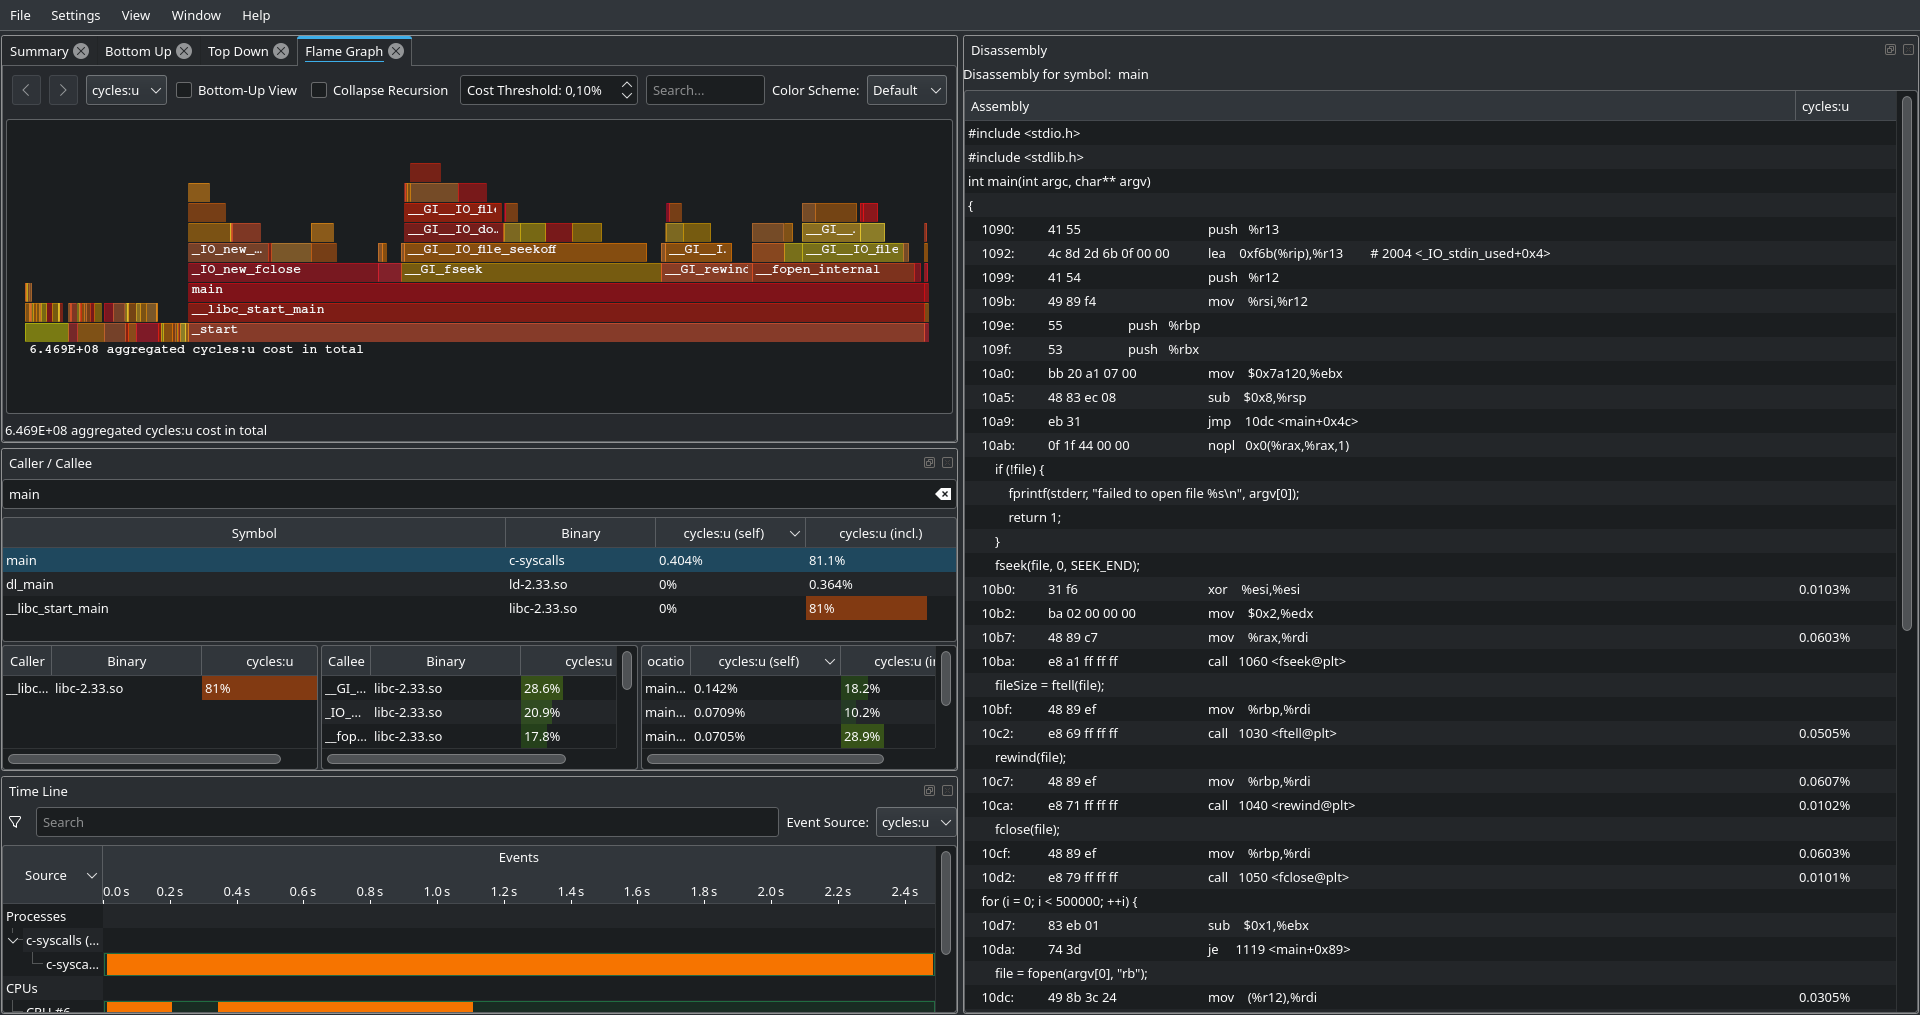This screenshot has width=1920, height=1015.
Task: Pop out the Caller/Callee panel
Action: tap(929, 462)
